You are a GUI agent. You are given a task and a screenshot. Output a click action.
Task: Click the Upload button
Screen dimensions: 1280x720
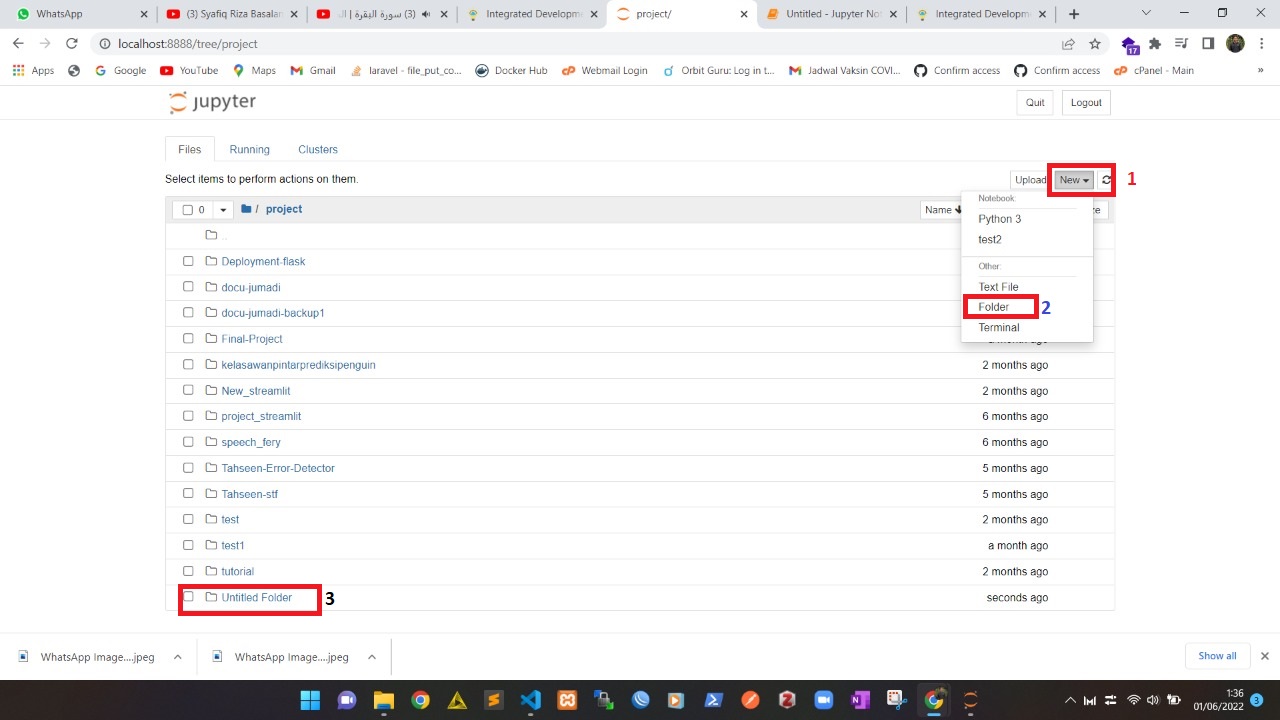pos(1030,180)
